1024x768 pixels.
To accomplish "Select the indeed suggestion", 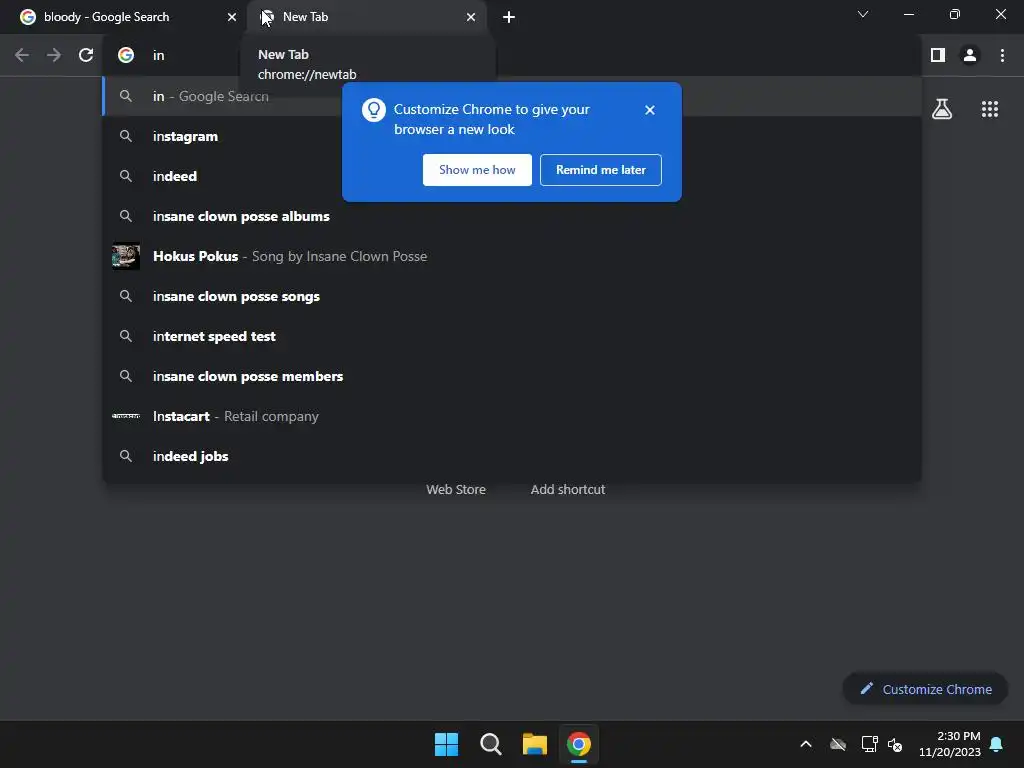I will 512,176.
